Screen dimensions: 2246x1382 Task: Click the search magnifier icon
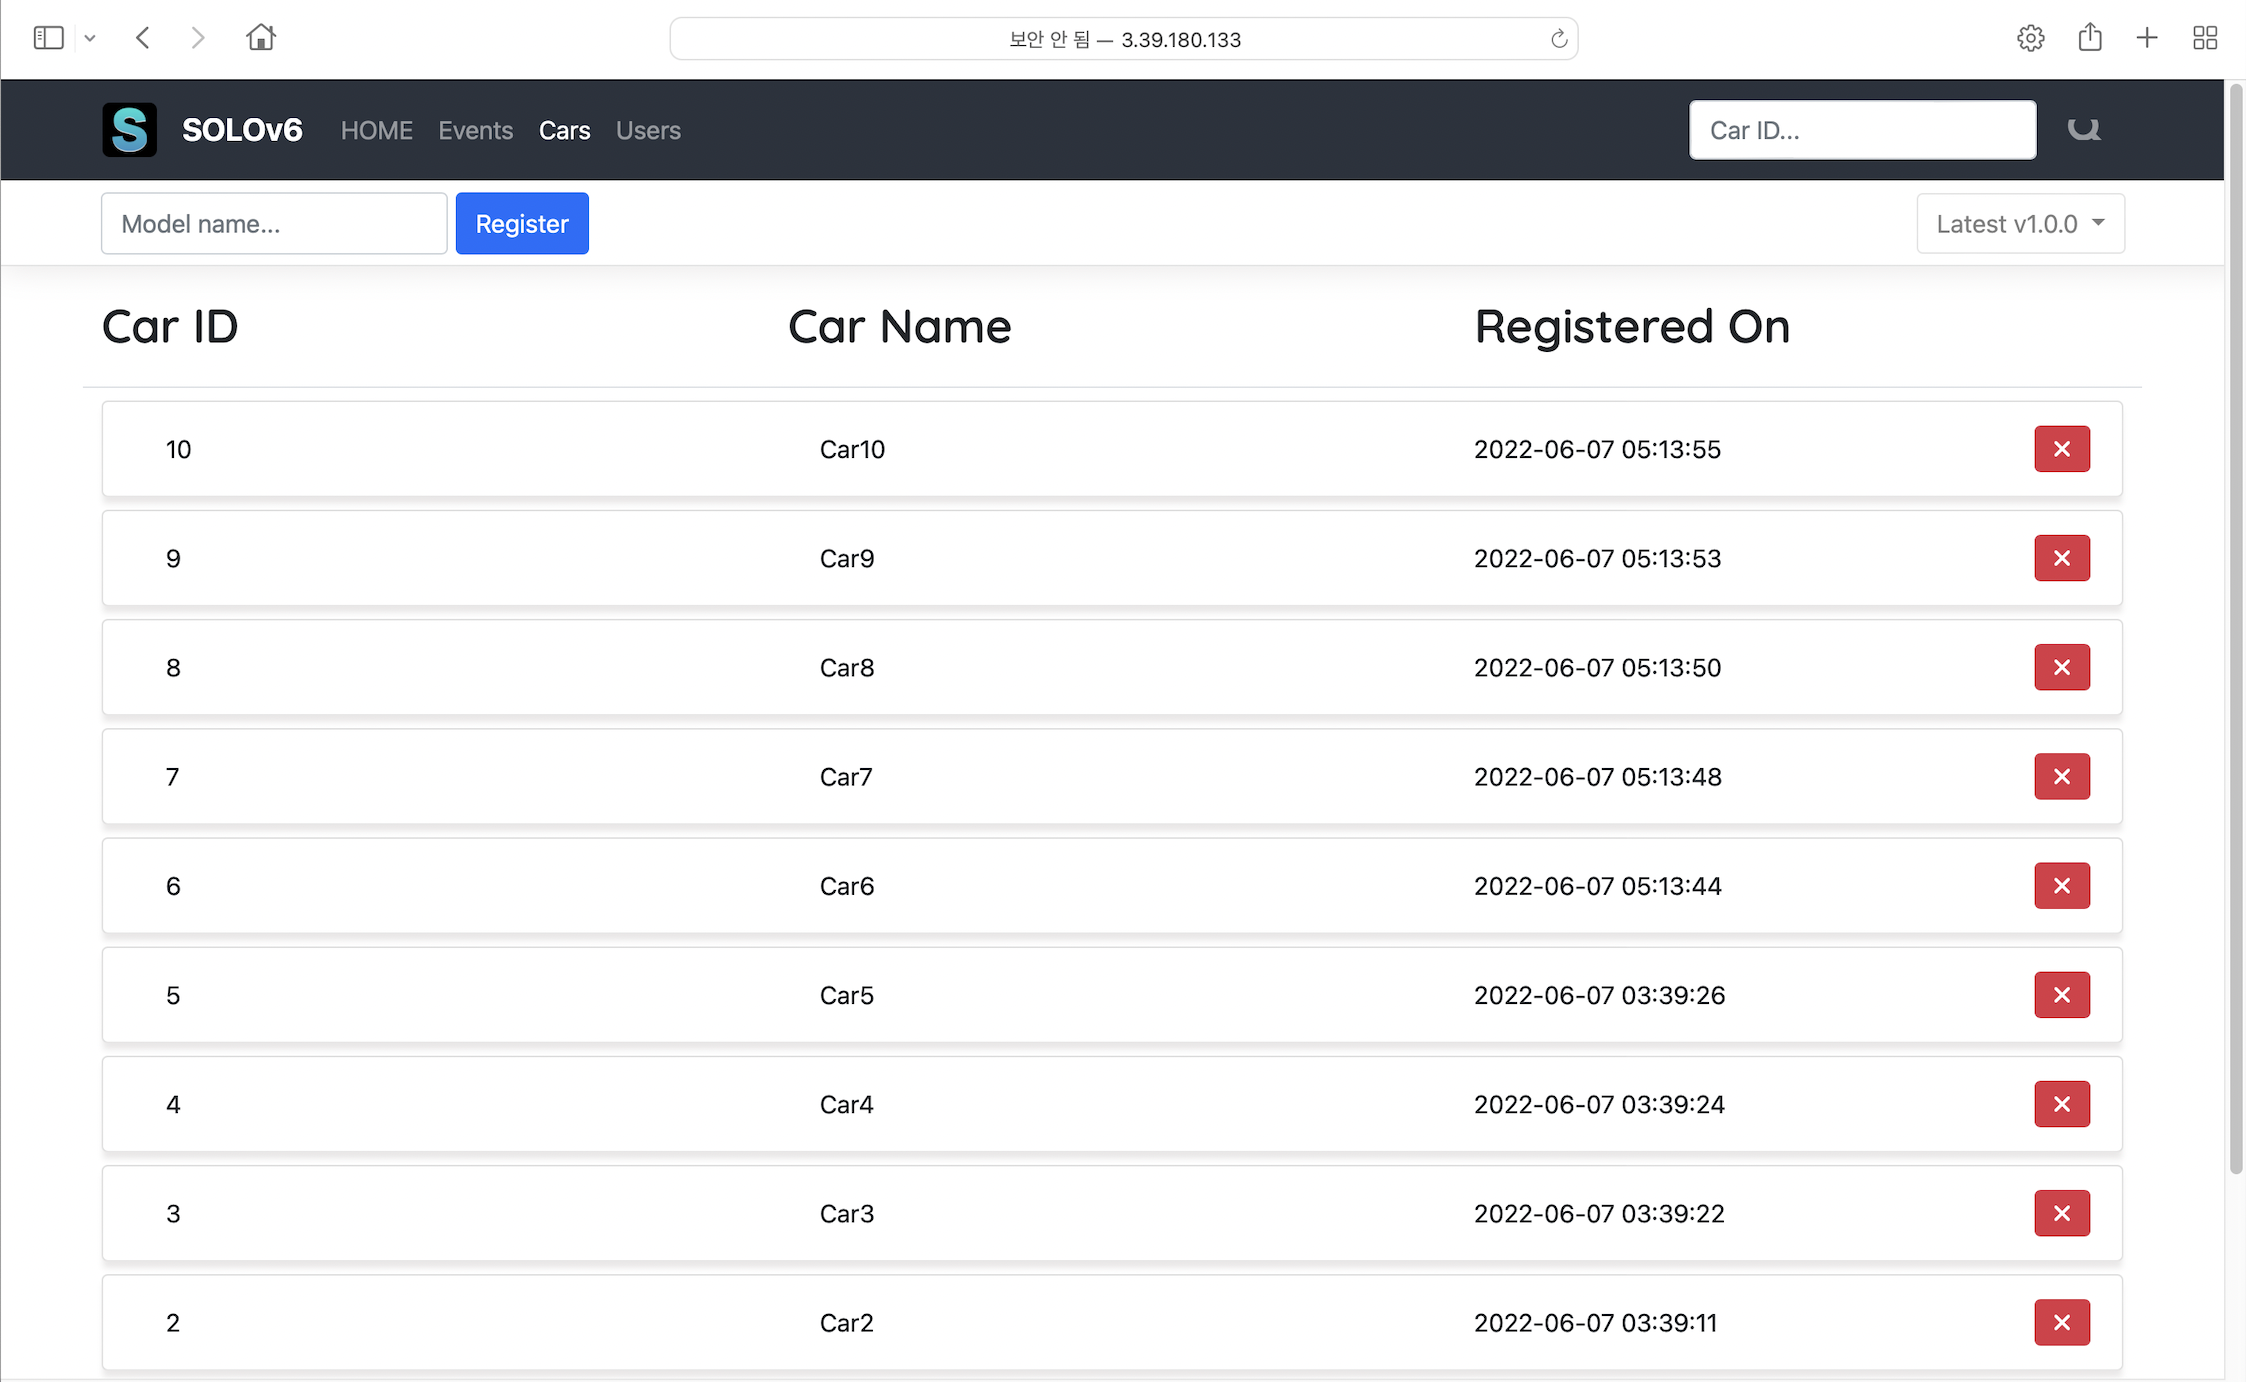(x=2084, y=129)
